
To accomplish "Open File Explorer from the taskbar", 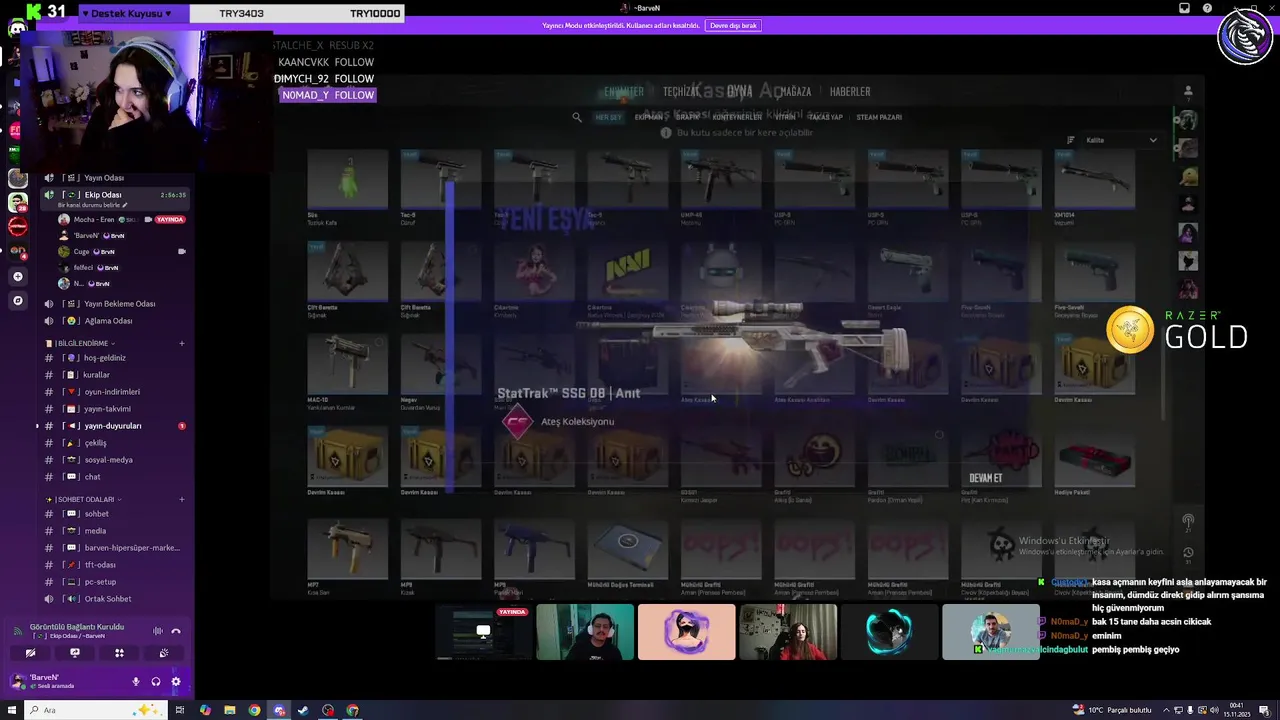I will point(230,710).
